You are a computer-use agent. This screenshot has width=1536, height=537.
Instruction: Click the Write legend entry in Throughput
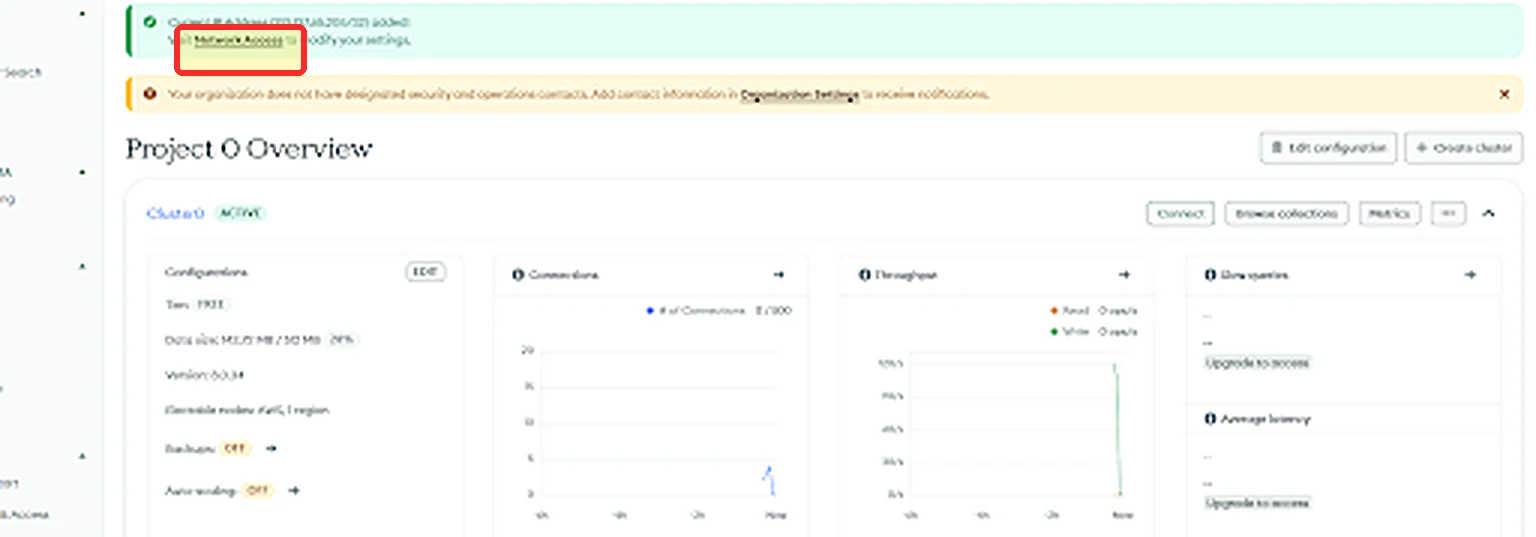(1094, 332)
